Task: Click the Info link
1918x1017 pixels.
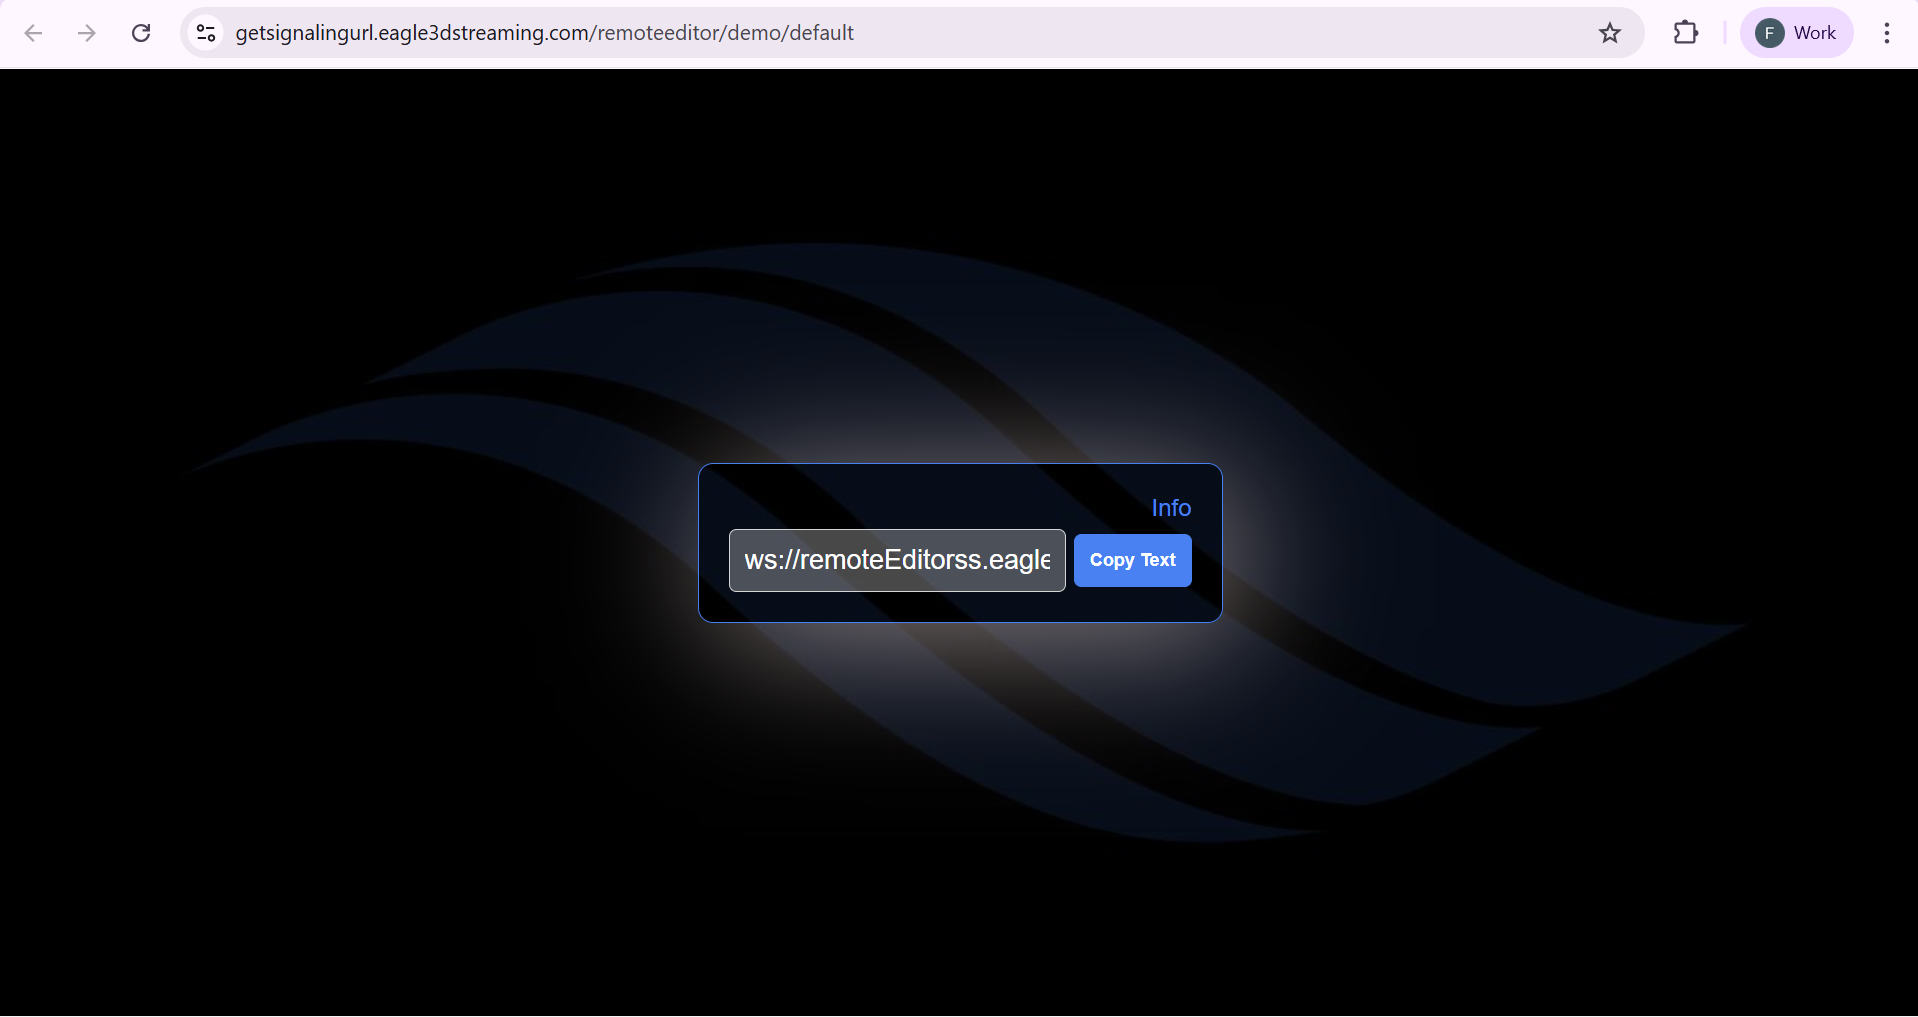Action: [x=1170, y=508]
